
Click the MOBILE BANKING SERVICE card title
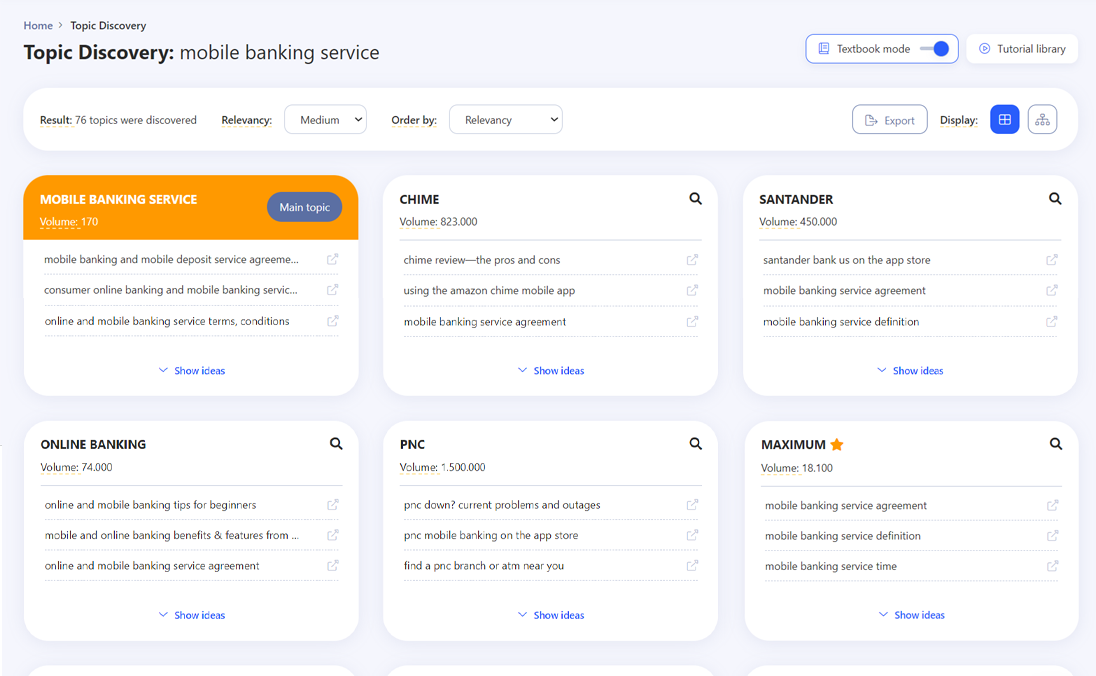point(119,199)
